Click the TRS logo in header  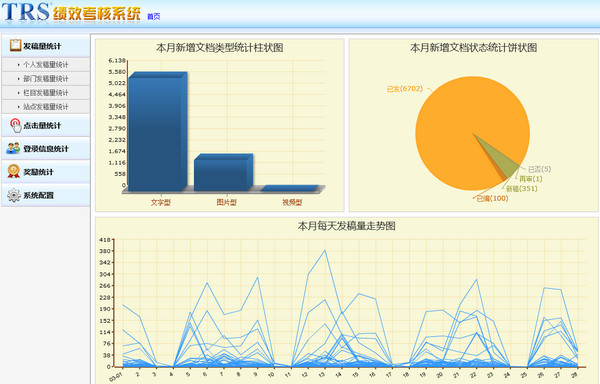tap(26, 11)
